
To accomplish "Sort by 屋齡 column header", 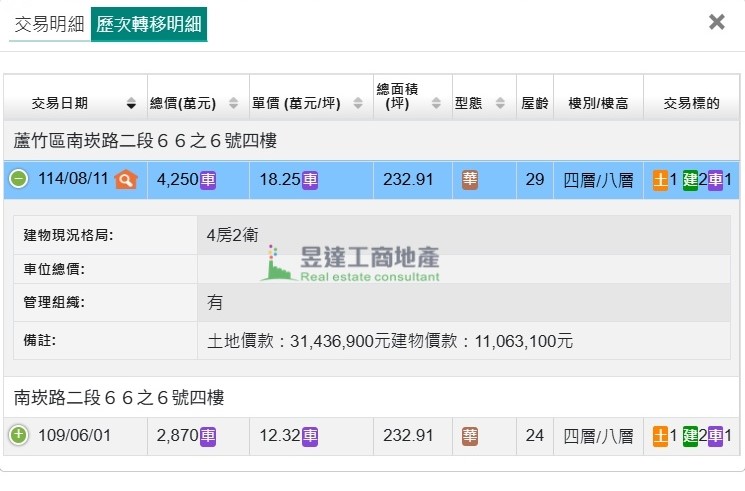I will pyautogui.click(x=534, y=103).
